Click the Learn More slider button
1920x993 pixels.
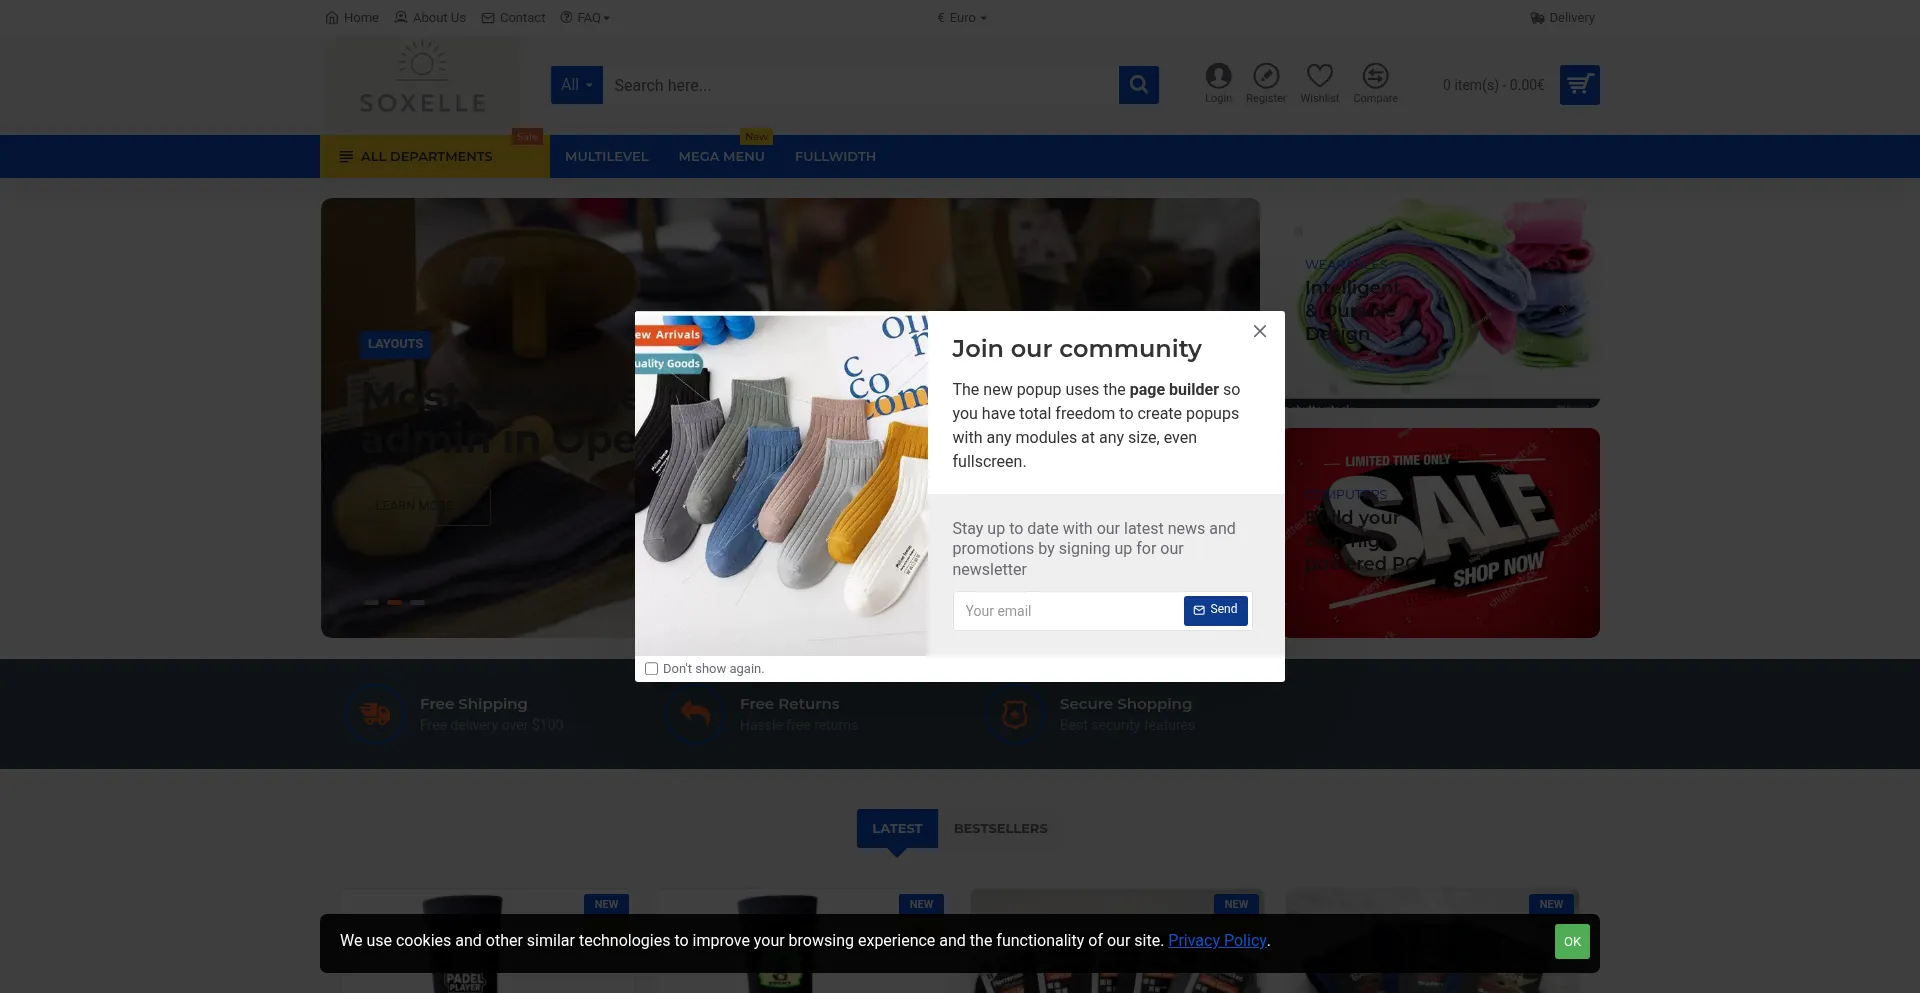[x=425, y=506]
